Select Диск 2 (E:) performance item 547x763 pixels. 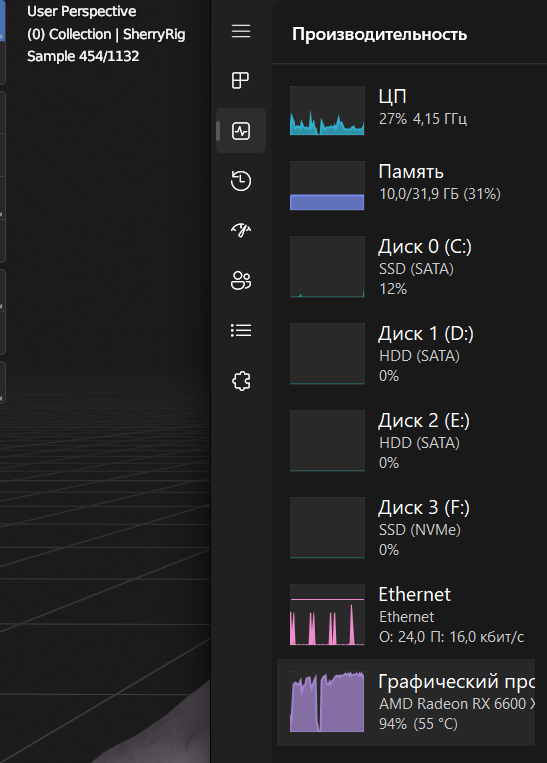[x=406, y=440]
